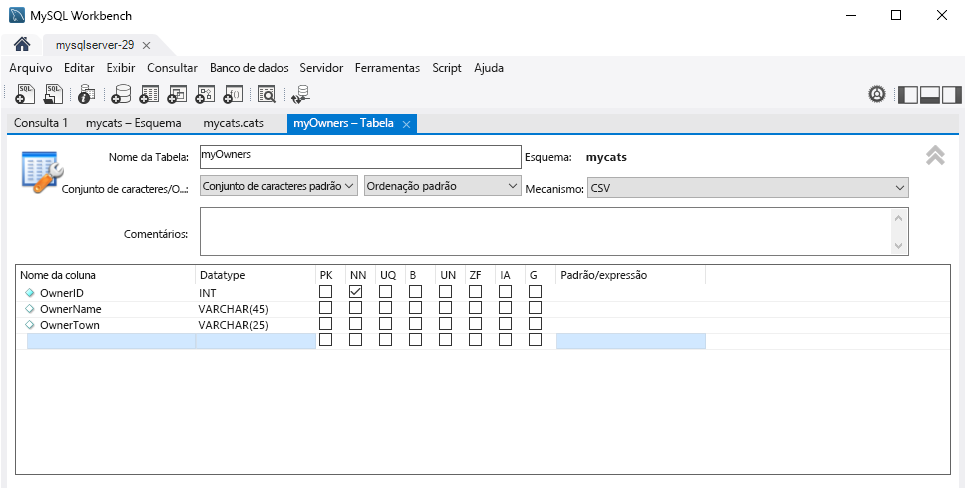Create a new function icon
966x488 pixels.
[x=233, y=94]
